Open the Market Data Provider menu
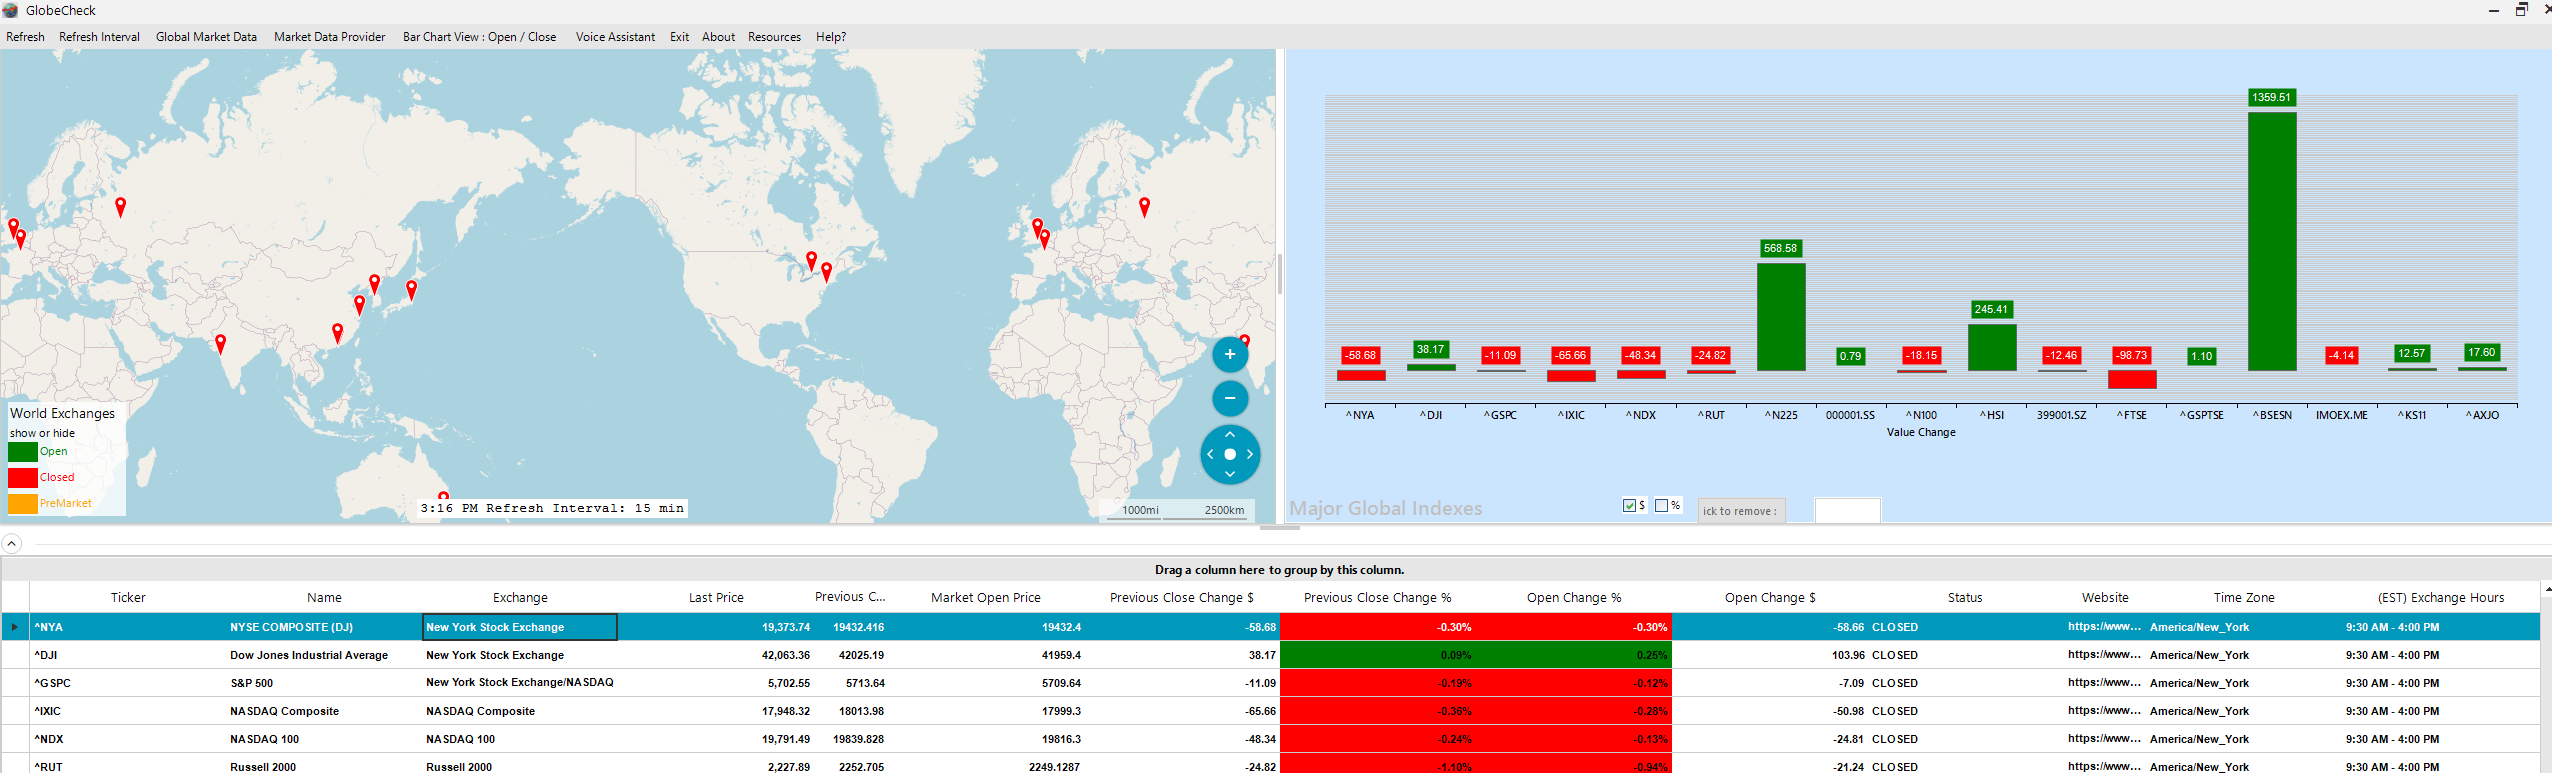The width and height of the screenshot is (2552, 773). click(x=329, y=37)
